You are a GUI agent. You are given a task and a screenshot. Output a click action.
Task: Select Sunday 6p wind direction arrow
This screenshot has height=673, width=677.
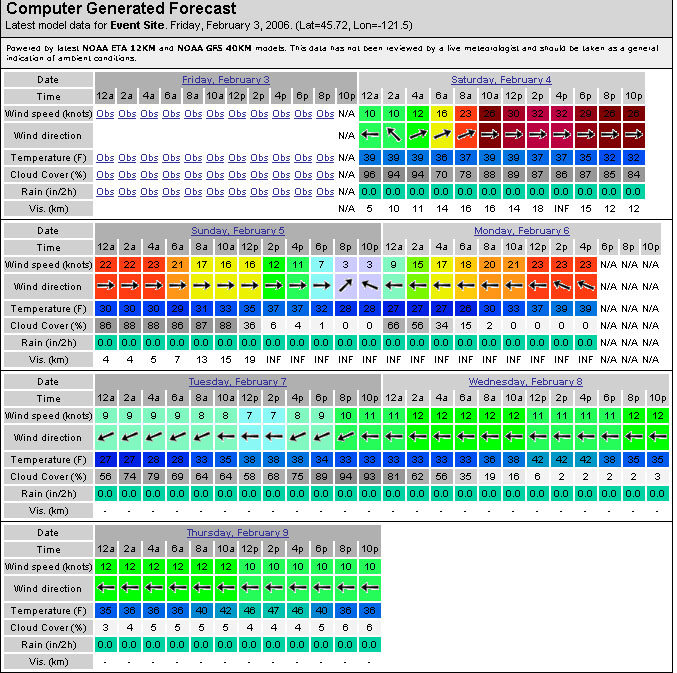click(x=322, y=286)
